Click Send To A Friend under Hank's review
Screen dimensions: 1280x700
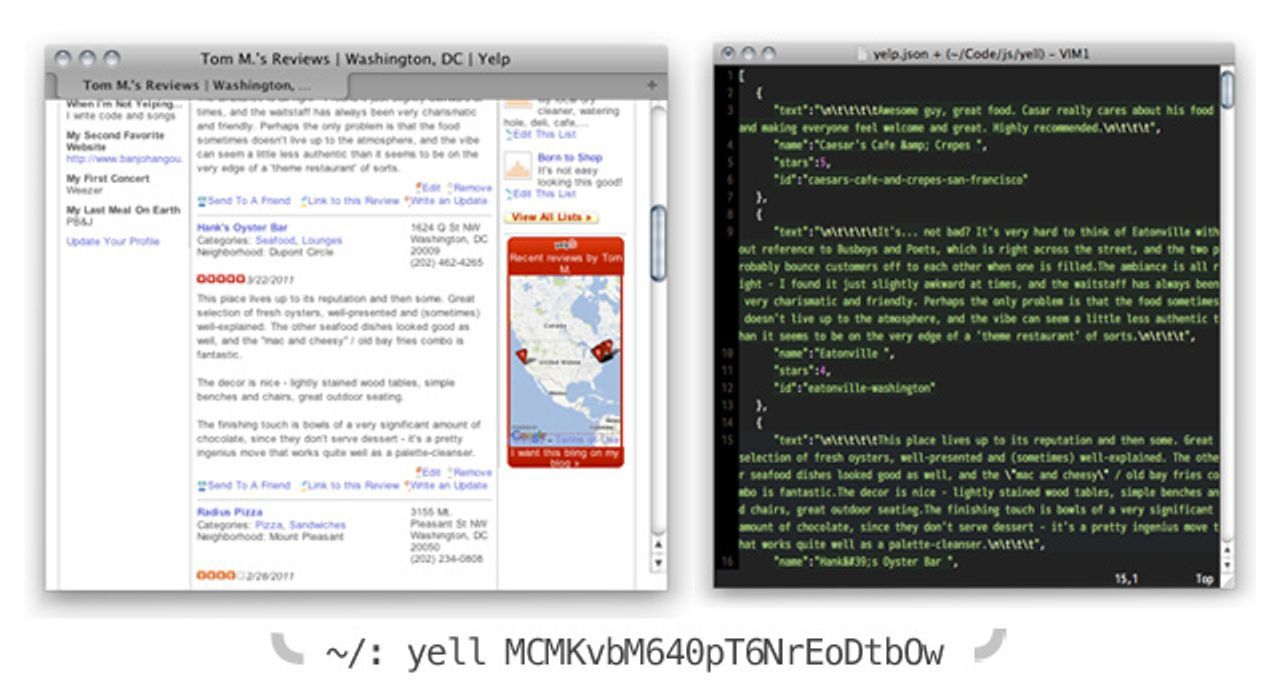(x=244, y=485)
